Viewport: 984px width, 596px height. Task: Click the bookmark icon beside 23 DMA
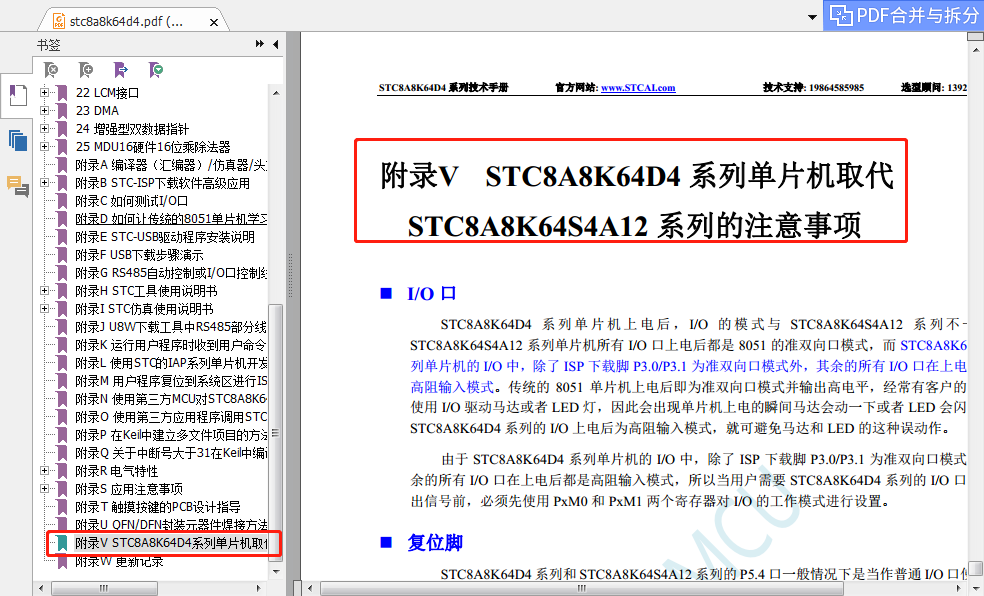pos(62,111)
